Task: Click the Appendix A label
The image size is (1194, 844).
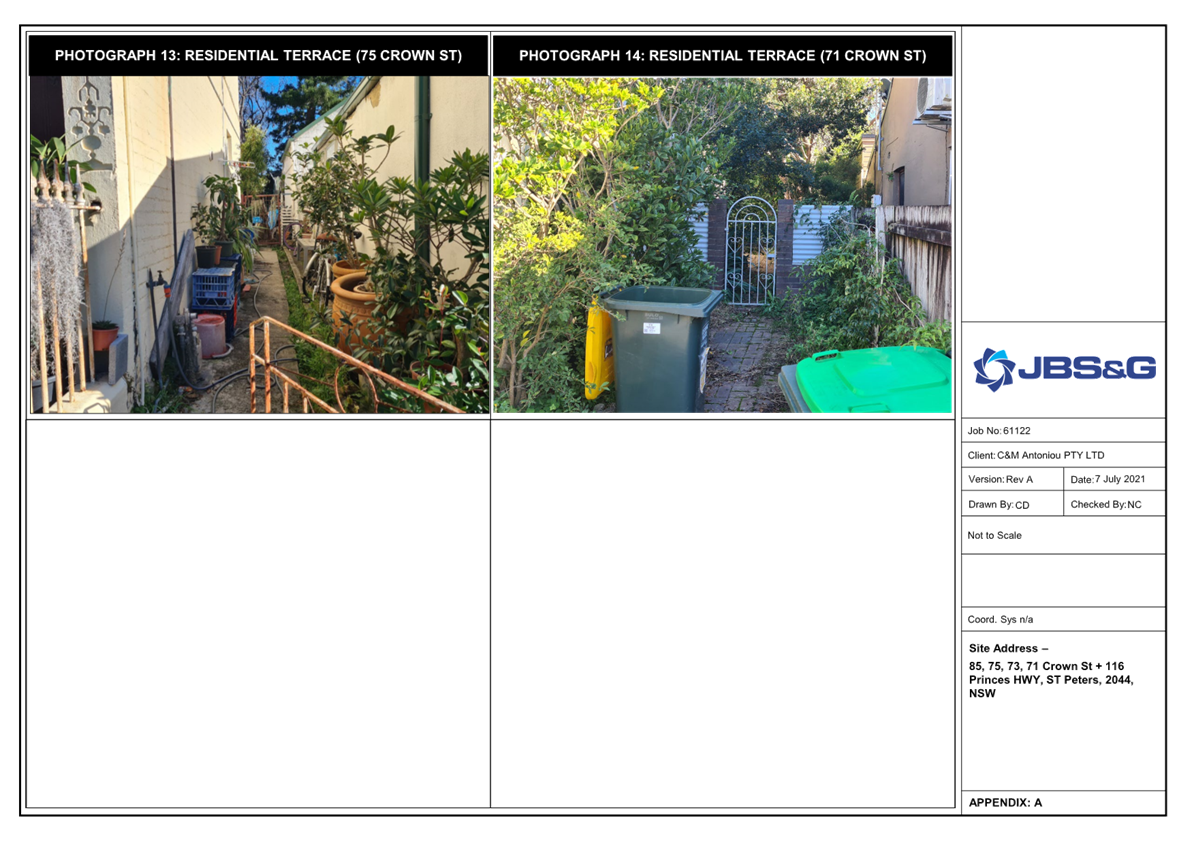Action: click(x=1005, y=802)
